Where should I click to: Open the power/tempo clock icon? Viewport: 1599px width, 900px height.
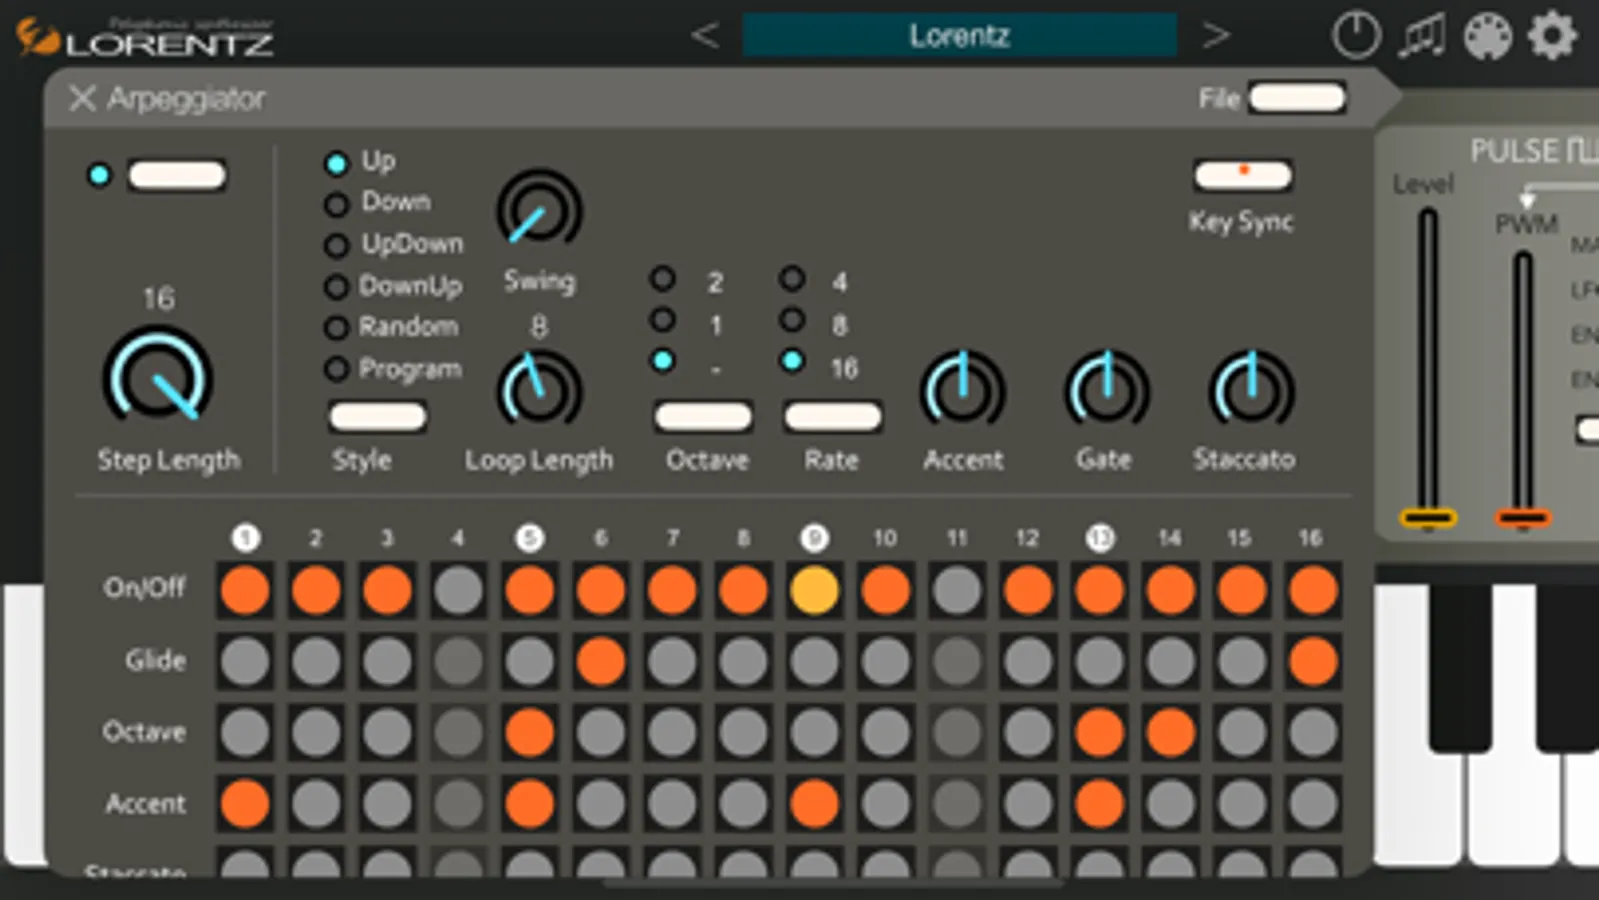pyautogui.click(x=1356, y=36)
